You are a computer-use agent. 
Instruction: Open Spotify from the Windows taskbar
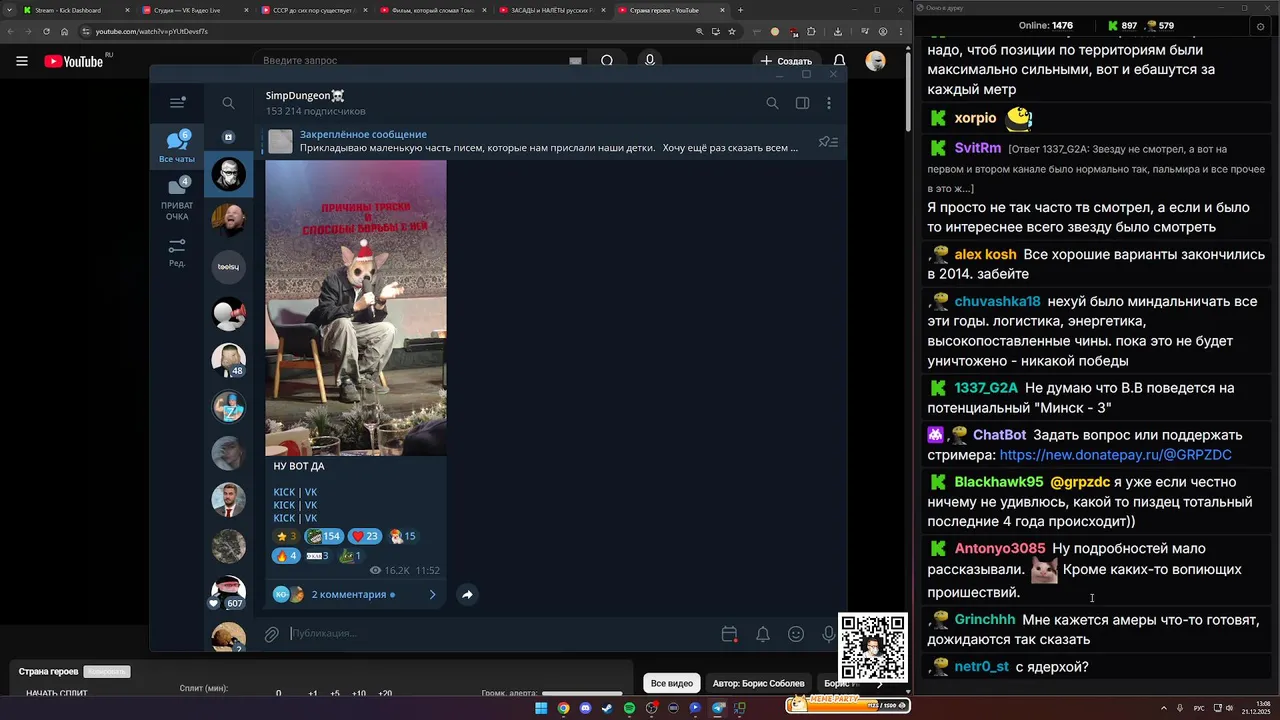(x=629, y=708)
